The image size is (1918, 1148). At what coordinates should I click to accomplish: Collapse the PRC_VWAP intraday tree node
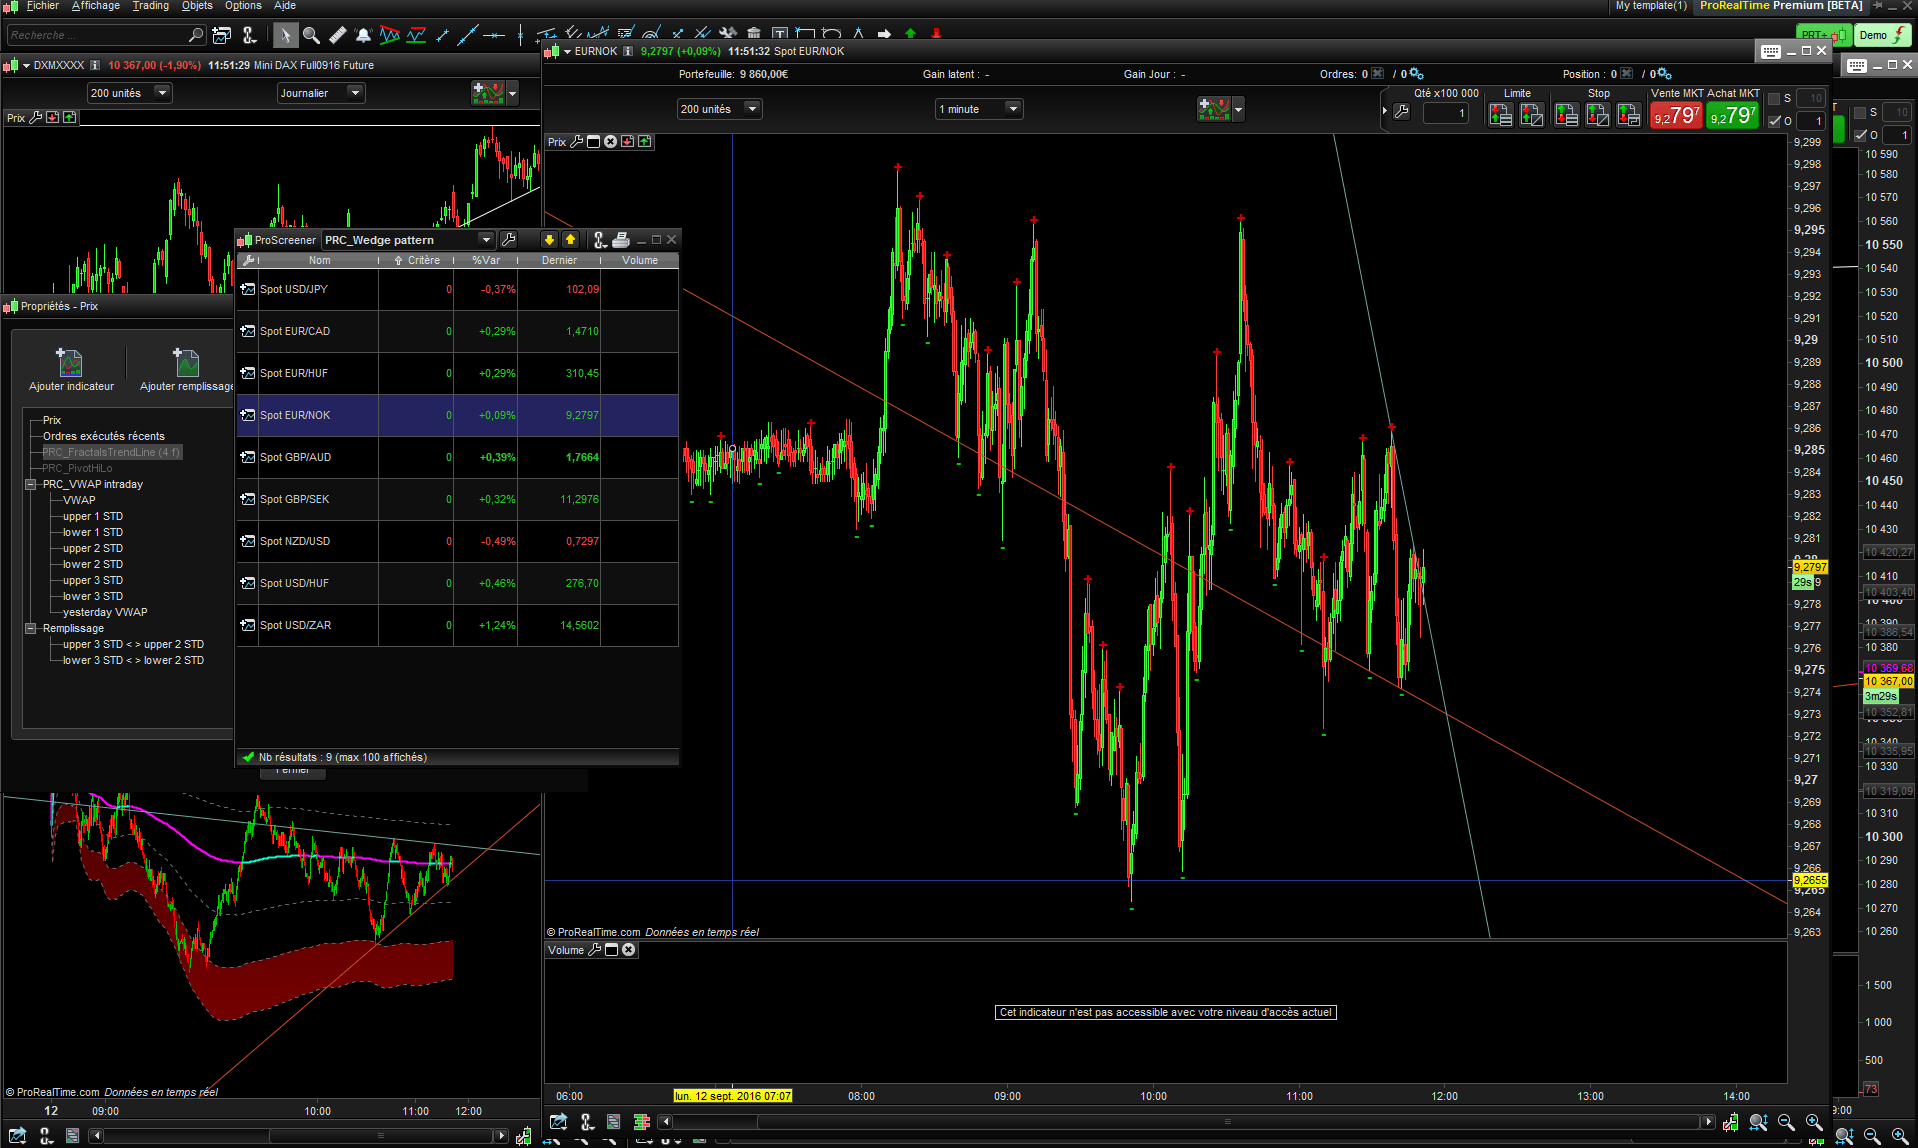coord(31,484)
